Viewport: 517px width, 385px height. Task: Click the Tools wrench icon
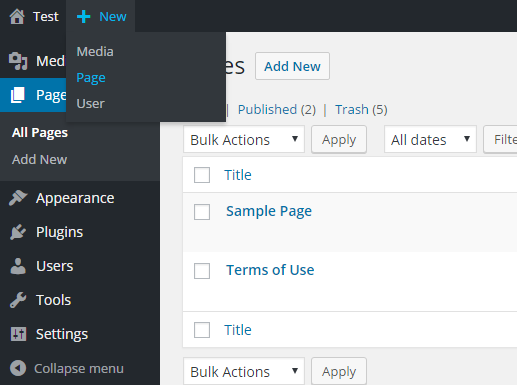(x=18, y=300)
